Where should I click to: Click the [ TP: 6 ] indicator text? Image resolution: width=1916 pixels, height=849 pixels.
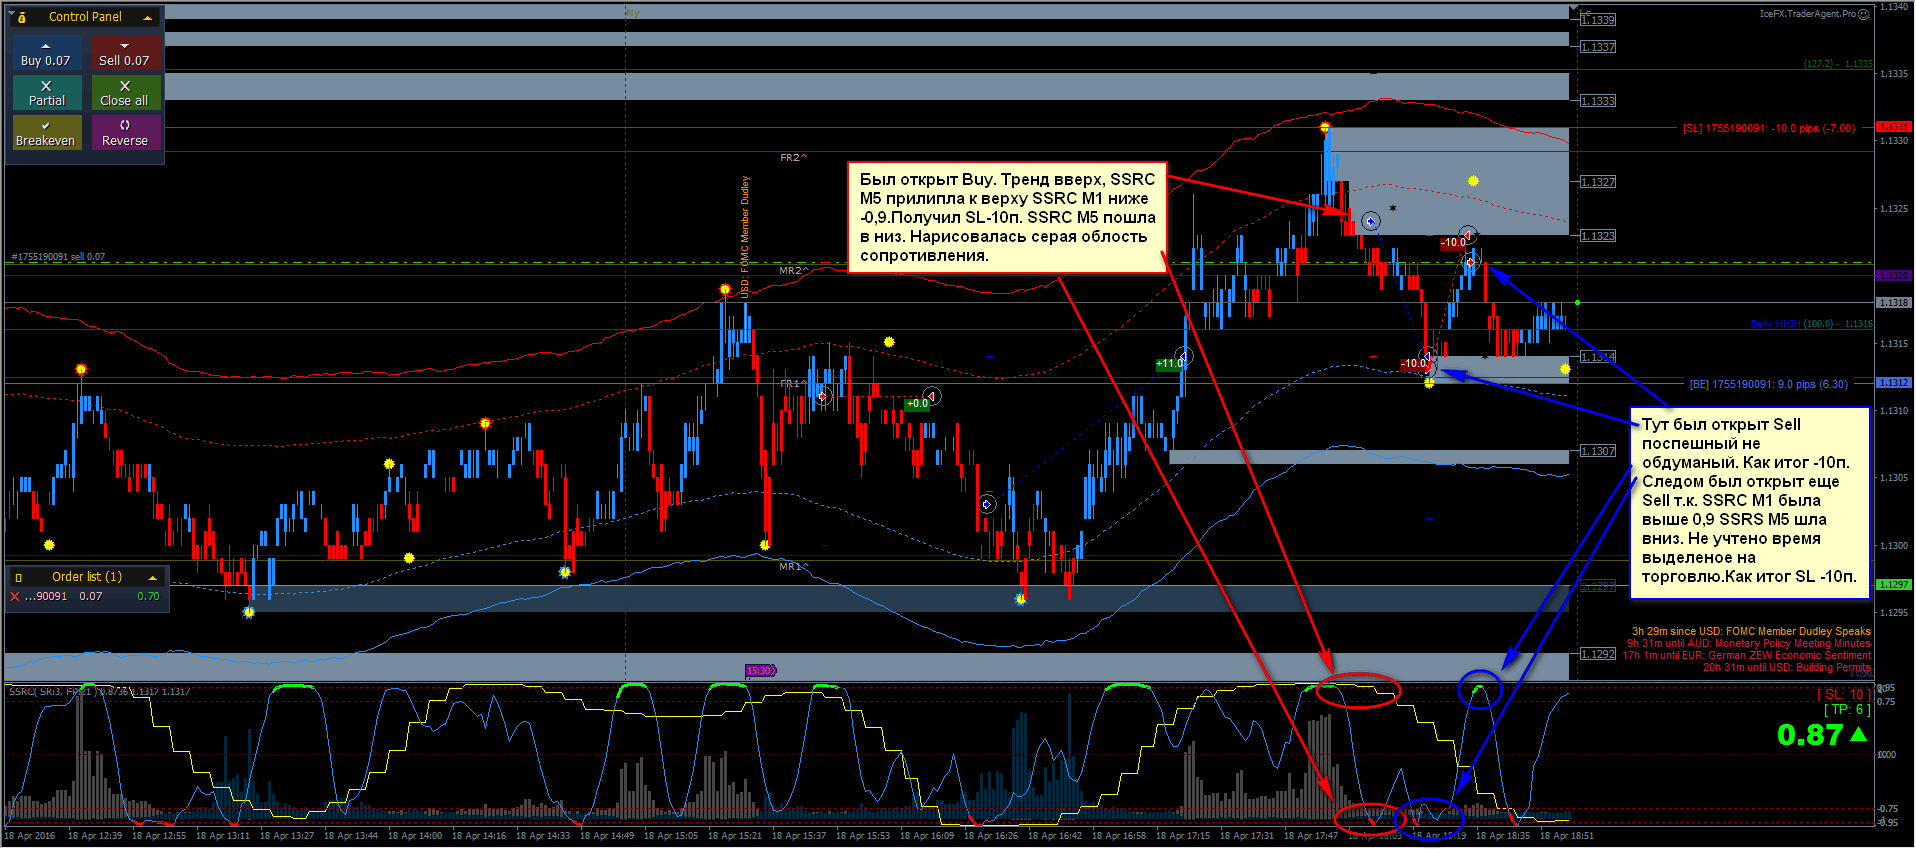[1846, 709]
